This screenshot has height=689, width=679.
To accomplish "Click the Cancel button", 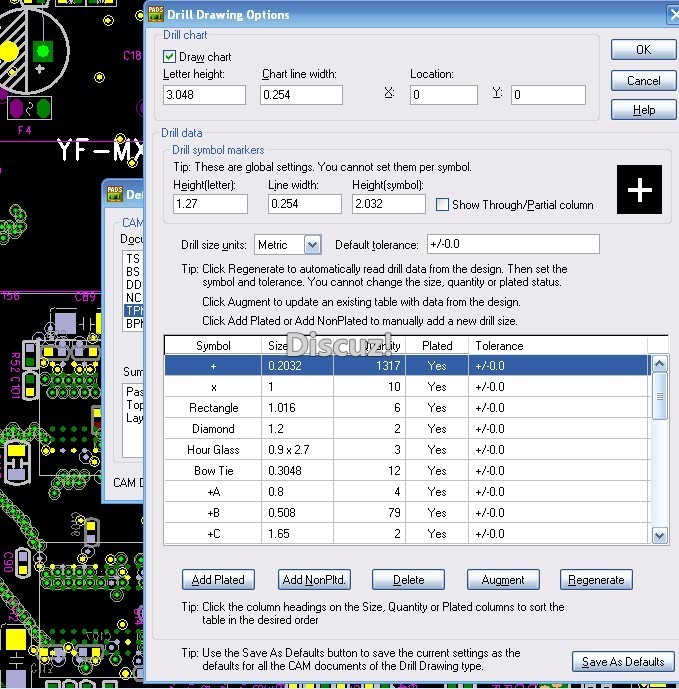I will pos(643,81).
